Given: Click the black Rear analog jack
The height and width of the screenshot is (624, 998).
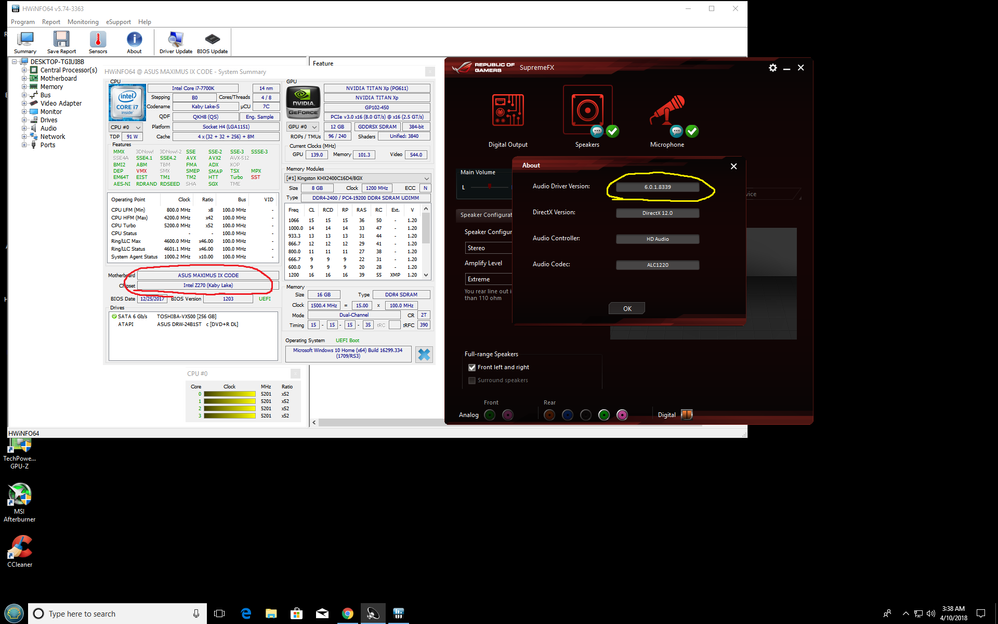Looking at the screenshot, I should click(x=586, y=415).
